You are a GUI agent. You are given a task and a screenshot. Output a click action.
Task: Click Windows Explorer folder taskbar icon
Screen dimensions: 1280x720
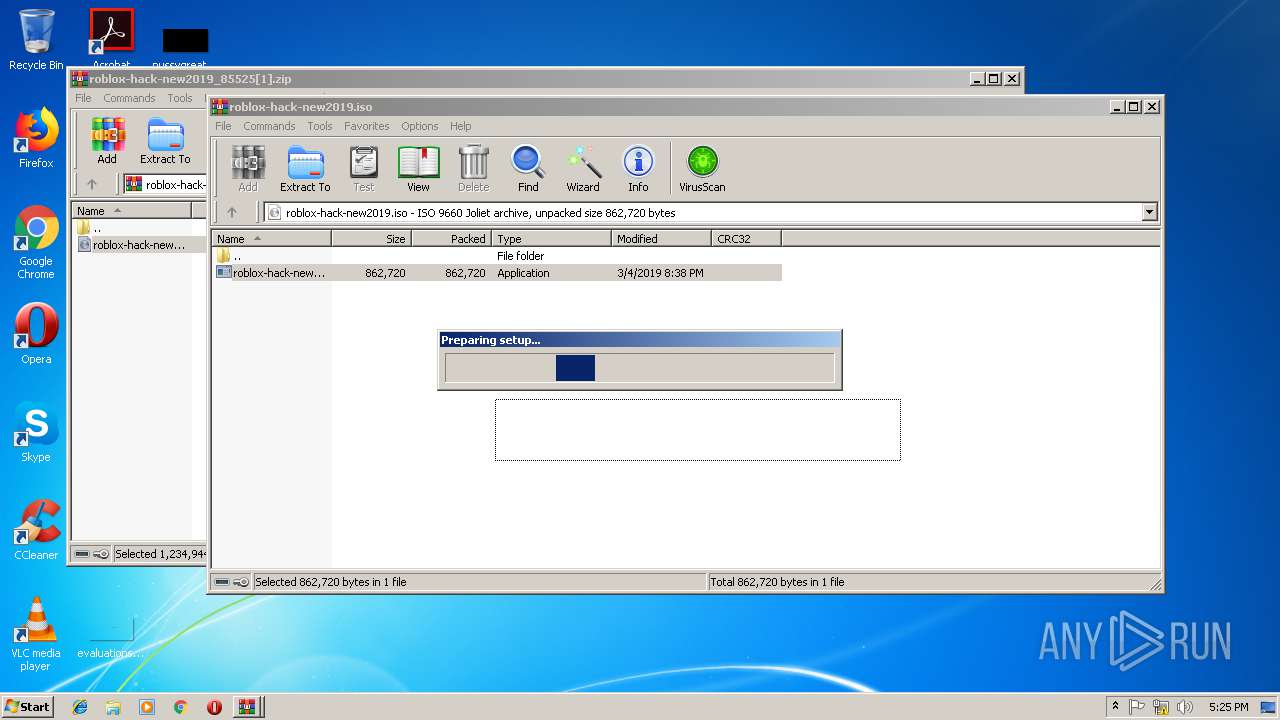113,707
